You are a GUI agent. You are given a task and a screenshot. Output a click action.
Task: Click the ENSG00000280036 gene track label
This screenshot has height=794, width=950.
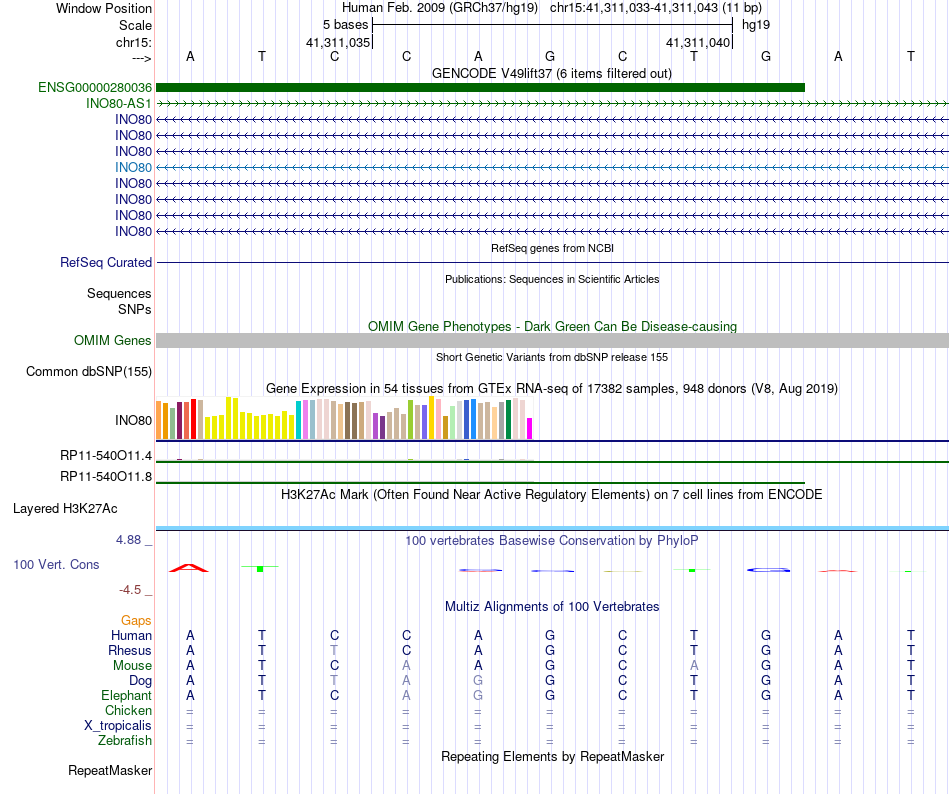click(x=95, y=87)
